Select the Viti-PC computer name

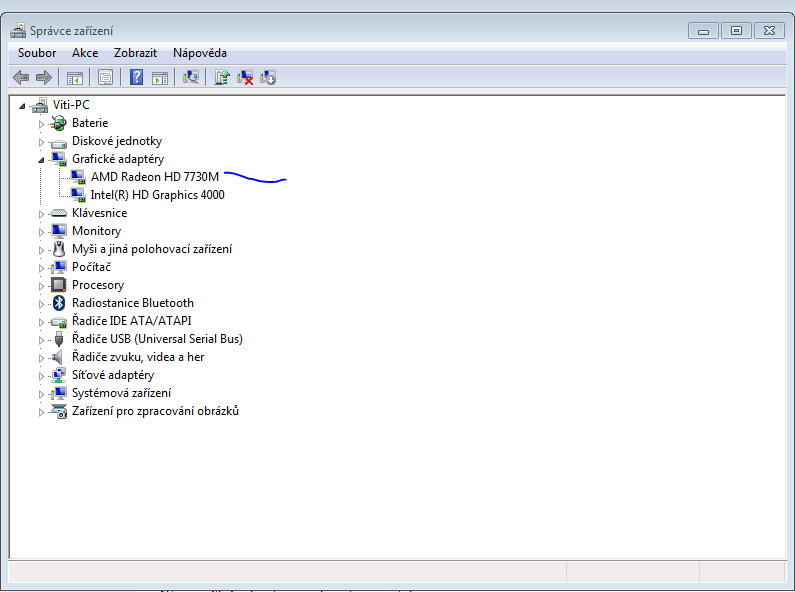[71, 105]
